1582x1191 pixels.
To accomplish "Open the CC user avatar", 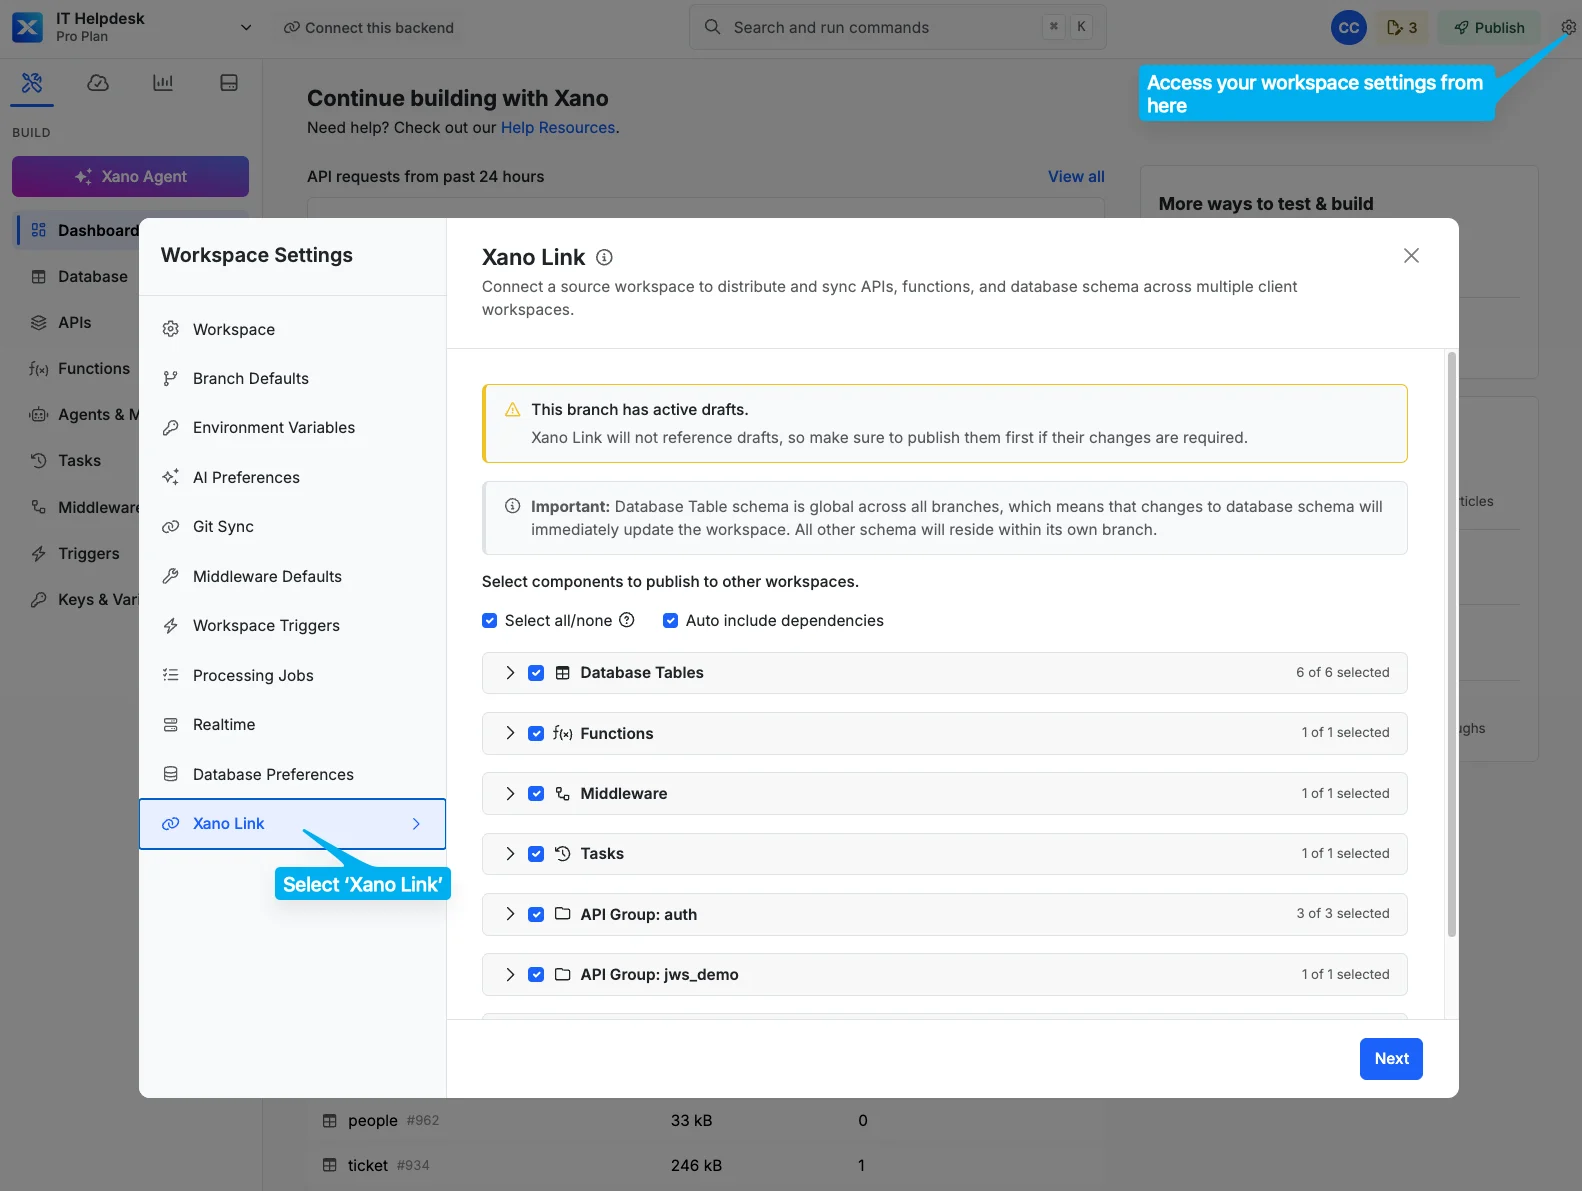I will click(x=1349, y=27).
